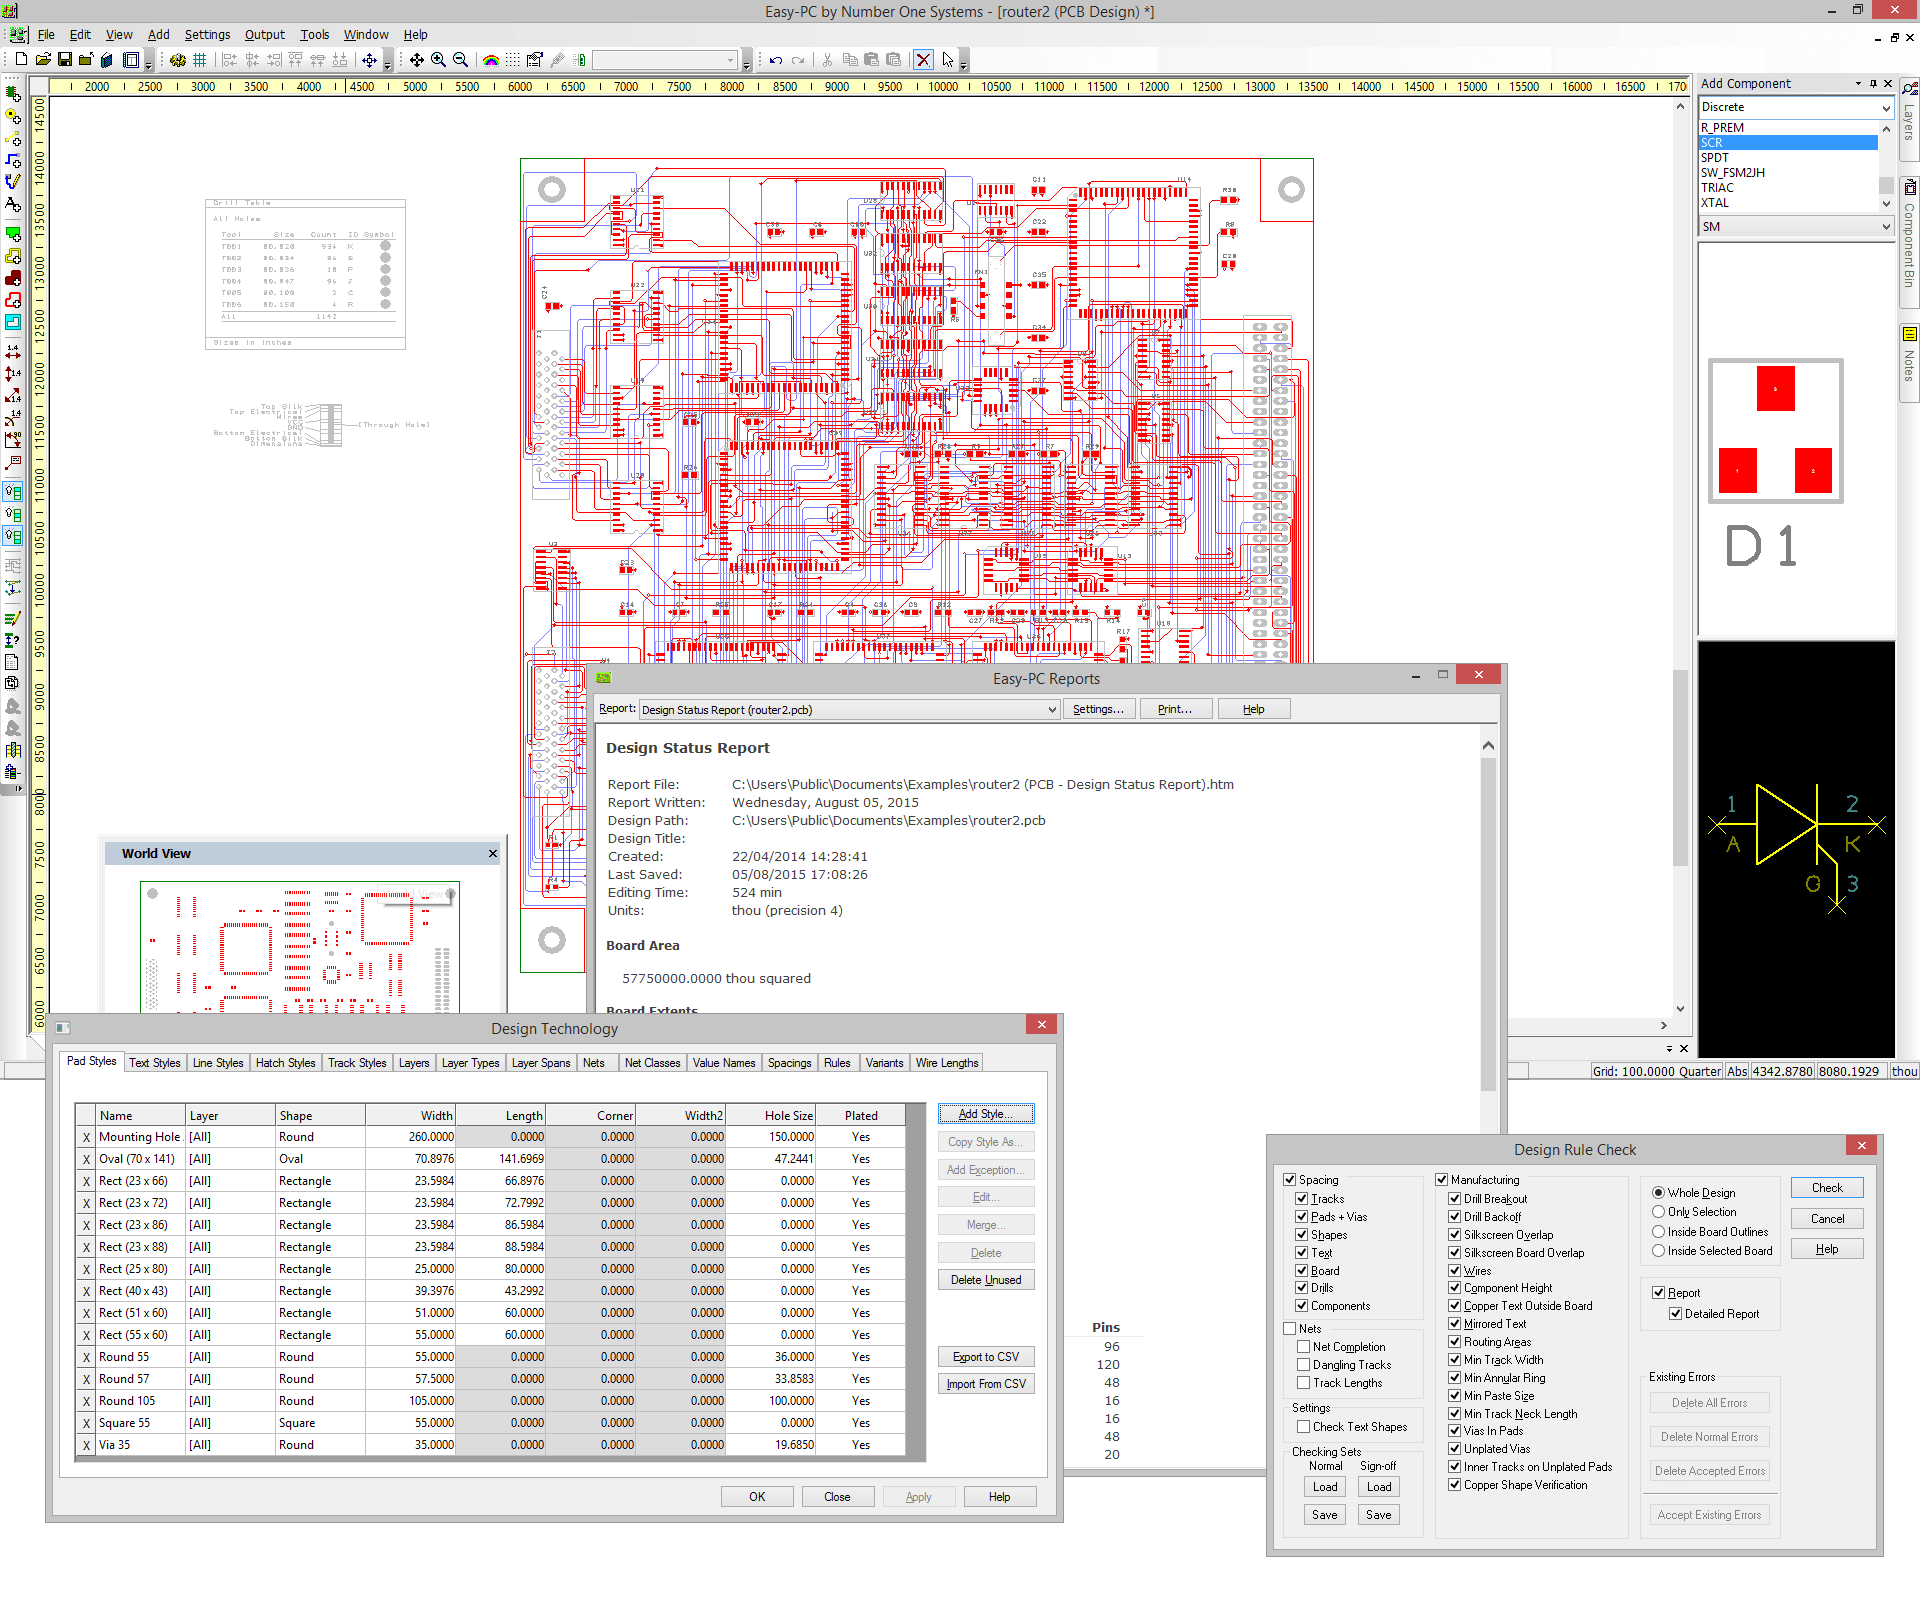Select the Only Selection radio button

(1658, 1212)
